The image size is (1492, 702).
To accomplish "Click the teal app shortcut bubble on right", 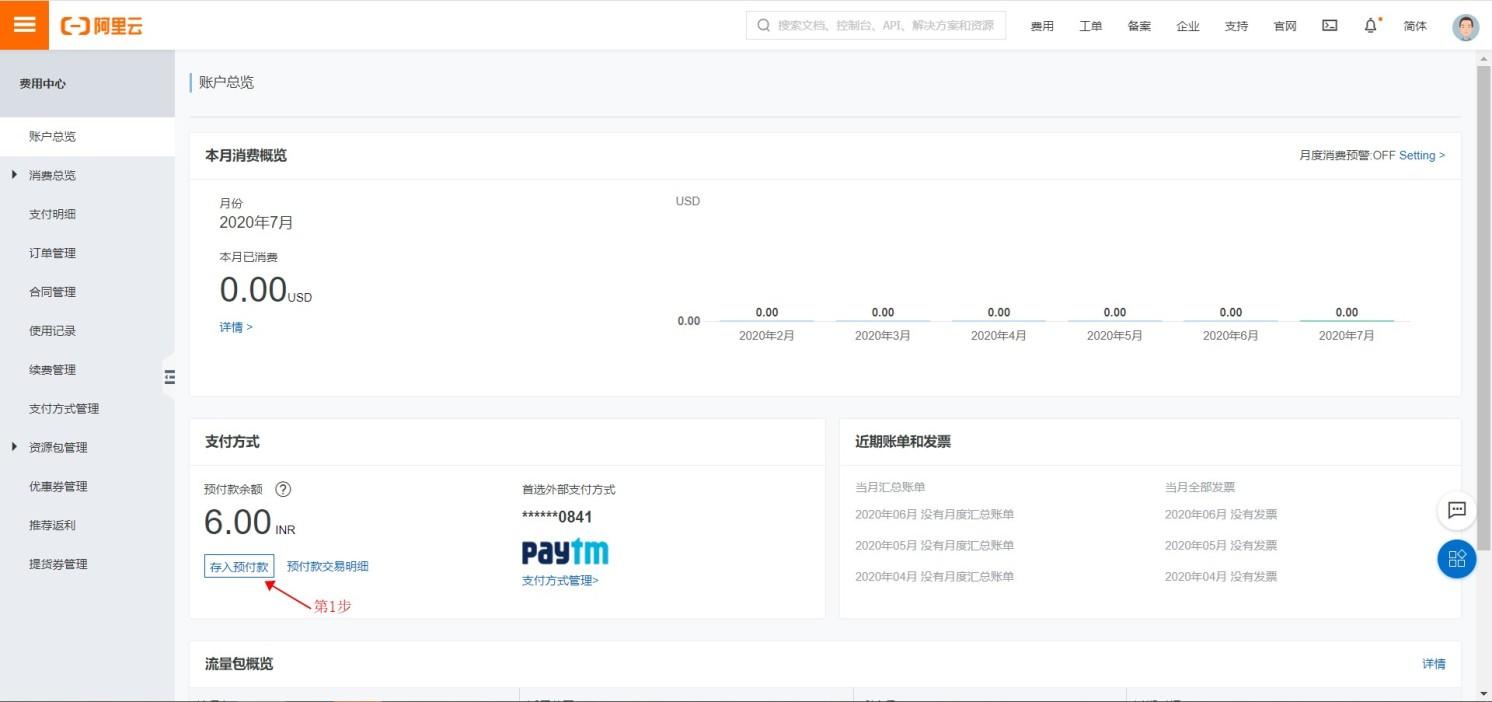I will (1456, 560).
